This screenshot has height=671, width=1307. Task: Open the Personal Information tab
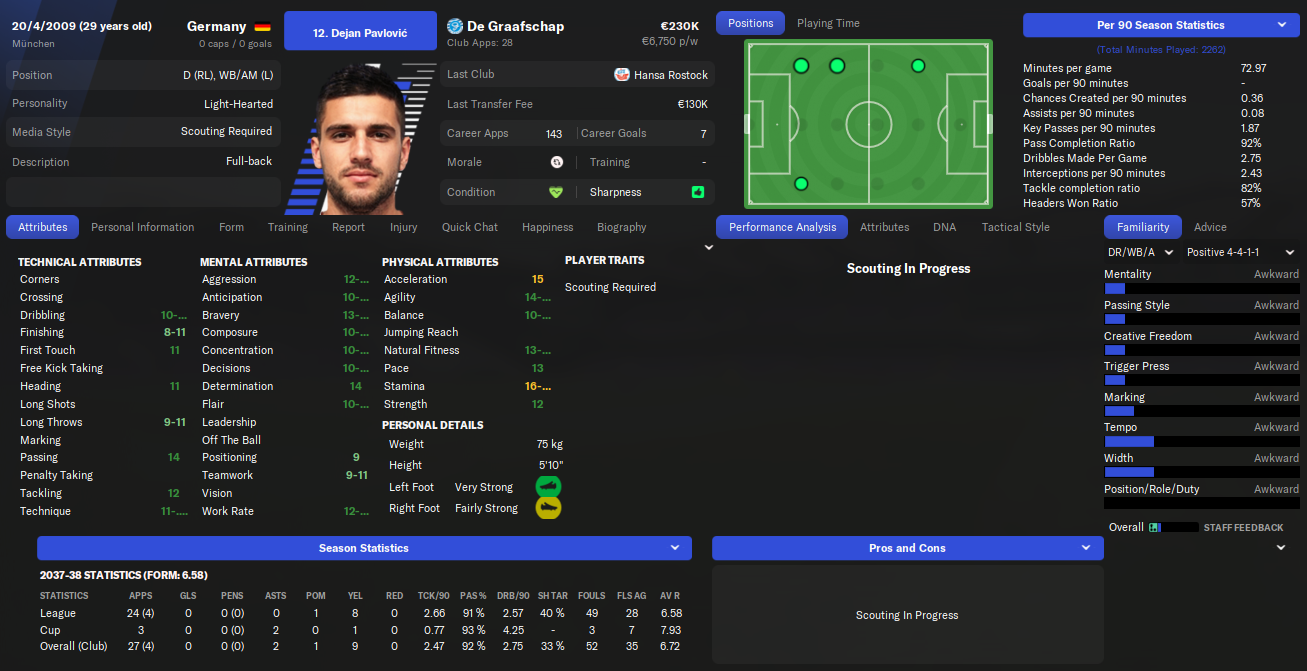click(143, 227)
